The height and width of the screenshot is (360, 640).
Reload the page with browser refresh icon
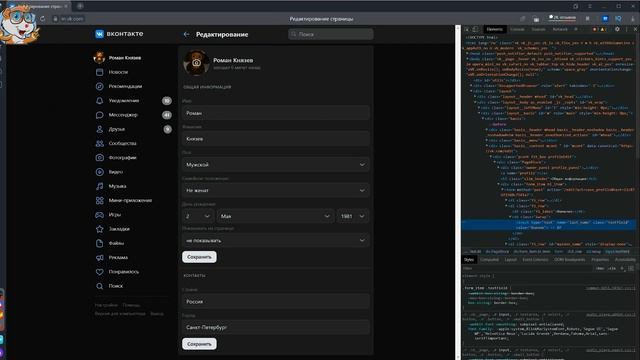point(42,19)
